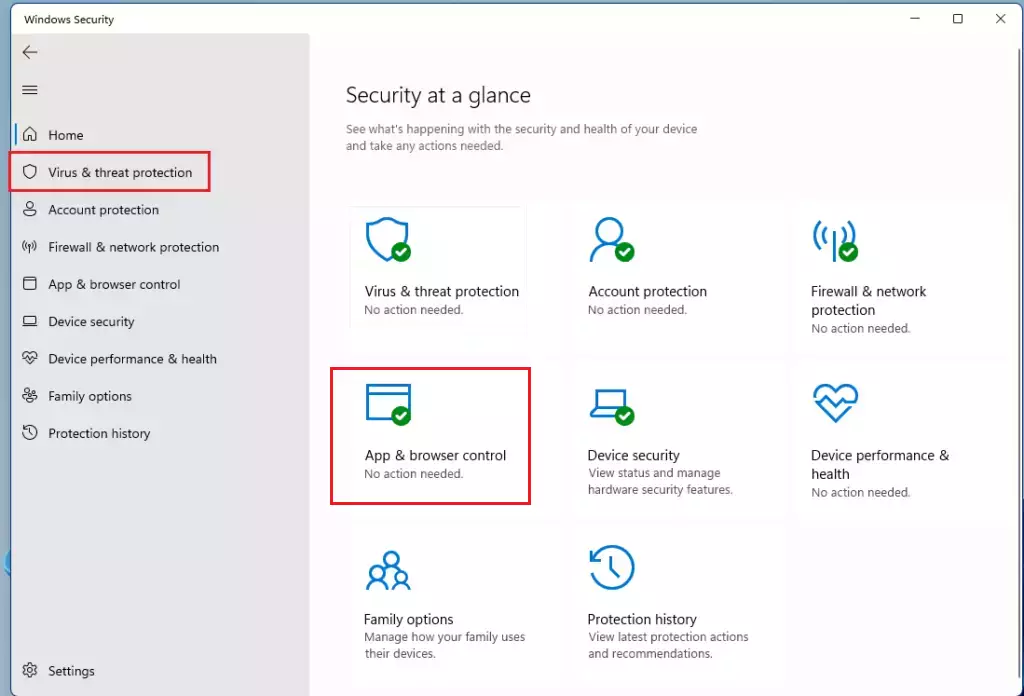This screenshot has height=696, width=1024.
Task: Open the Virus & threat protection tile title
Action: [441, 291]
